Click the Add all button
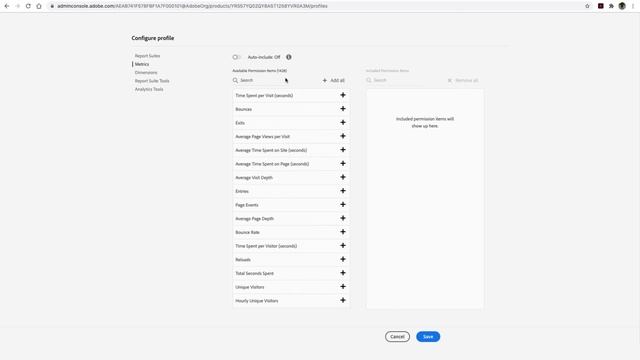640x360 pixels. 333,80
